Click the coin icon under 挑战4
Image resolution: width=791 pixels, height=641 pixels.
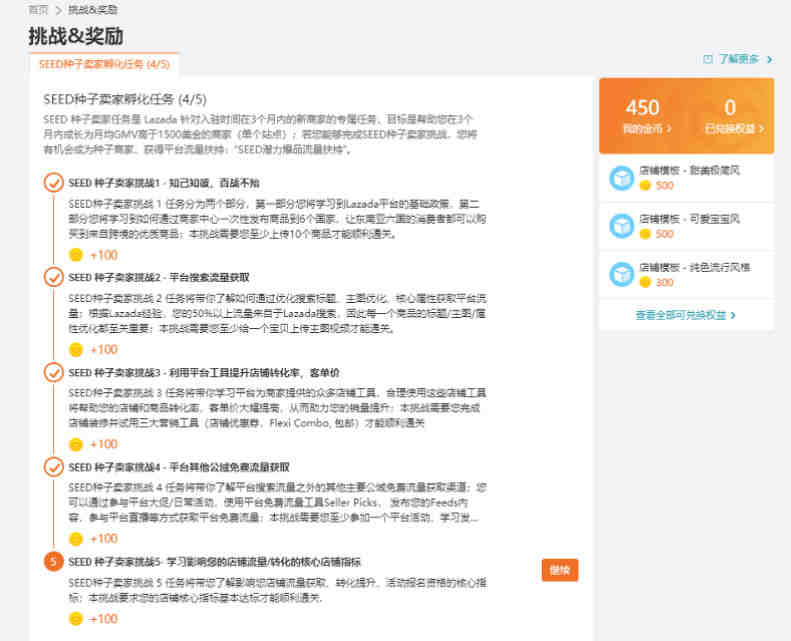(x=76, y=539)
